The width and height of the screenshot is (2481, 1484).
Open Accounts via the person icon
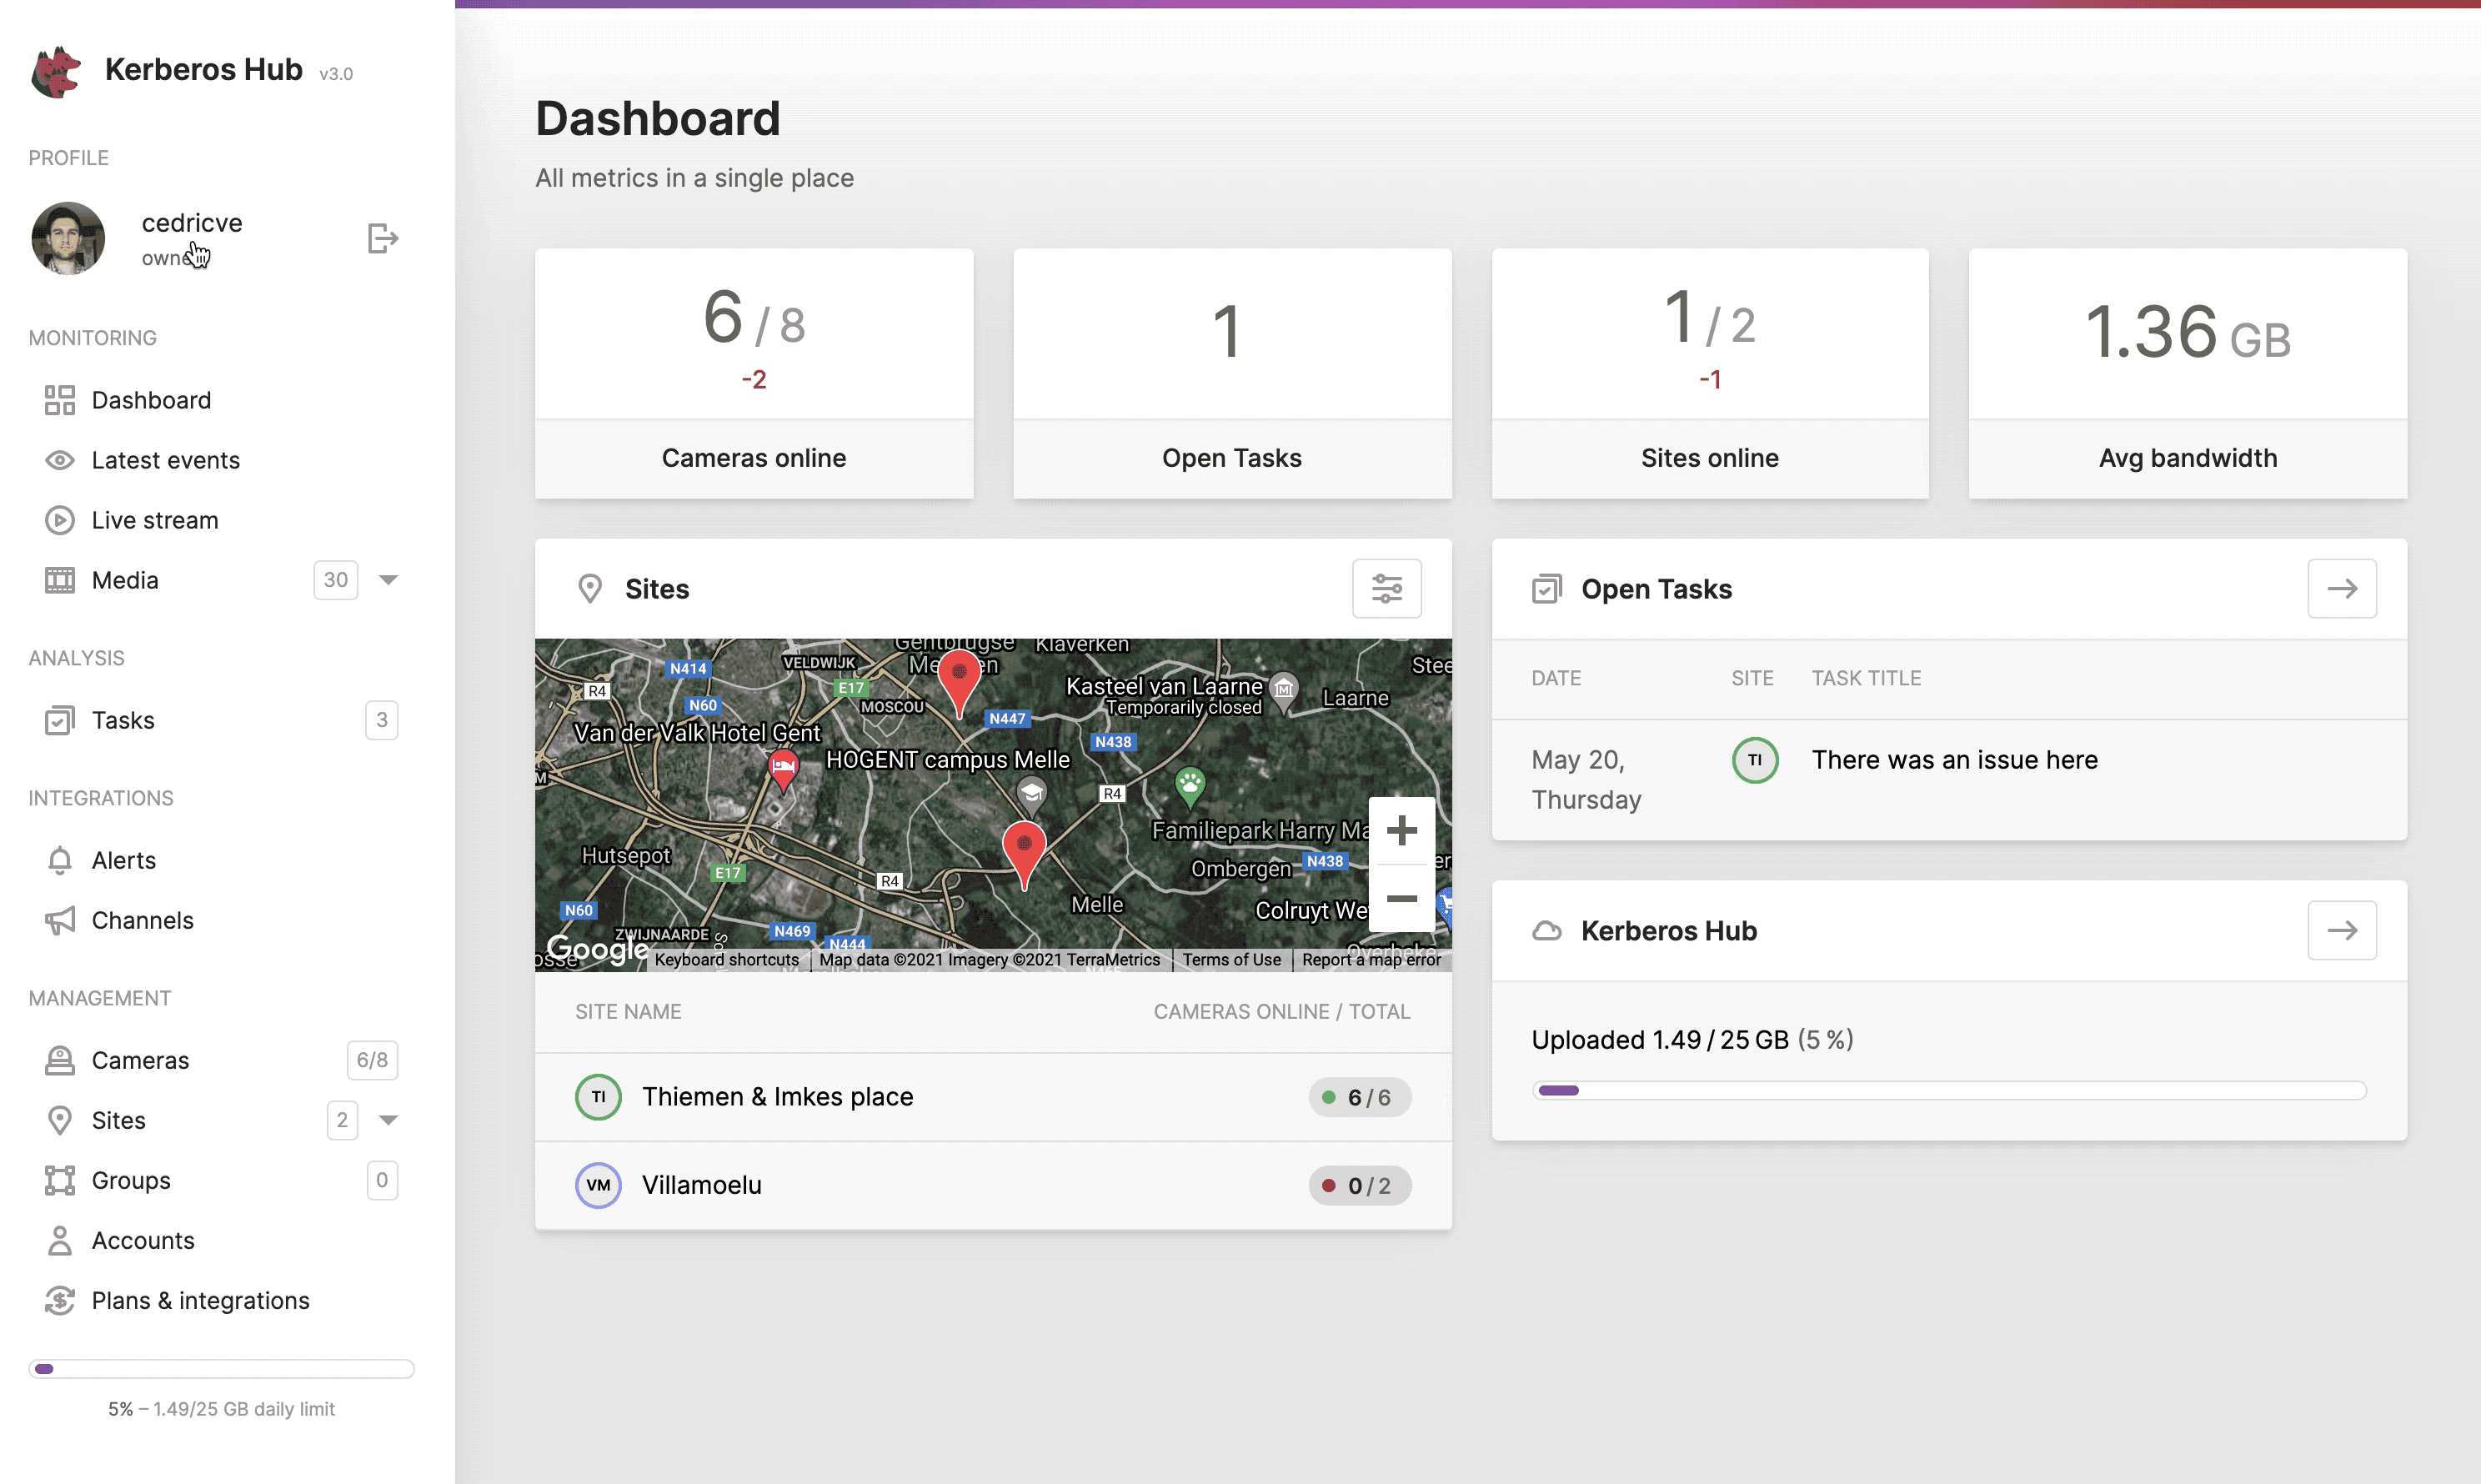pos(59,1240)
